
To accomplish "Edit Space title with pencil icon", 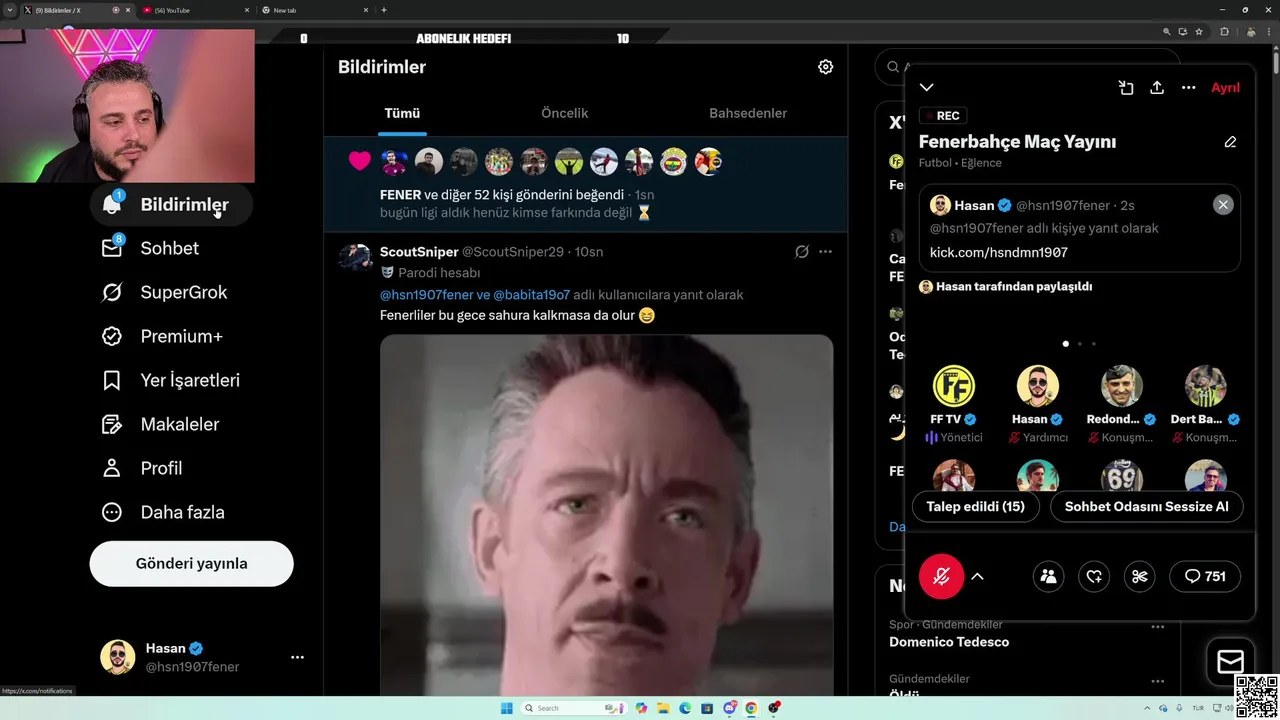I will tap(1230, 142).
